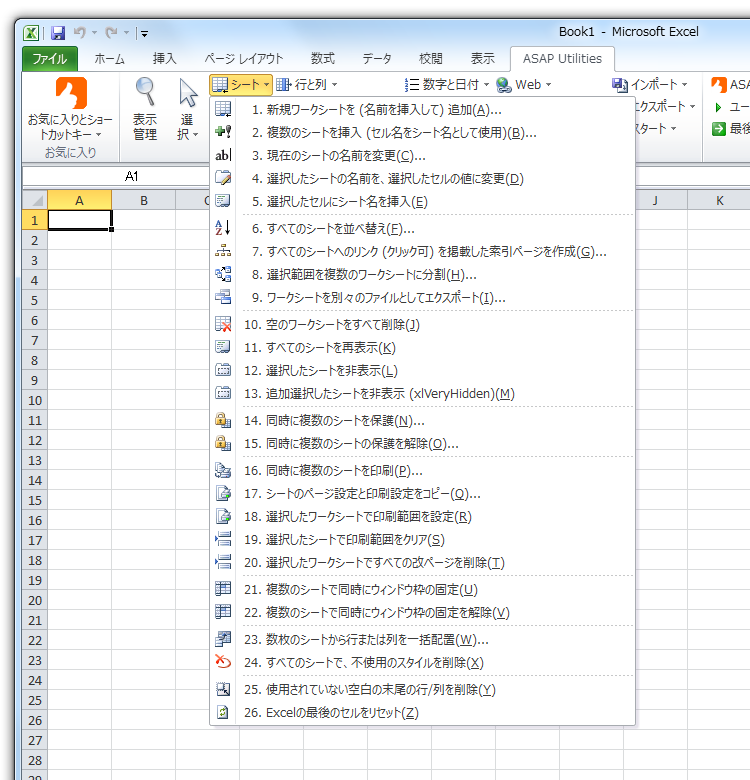This screenshot has width=750, height=780.
Task: Open the 行と列 dropdown
Action: pyautogui.click(x=307, y=85)
